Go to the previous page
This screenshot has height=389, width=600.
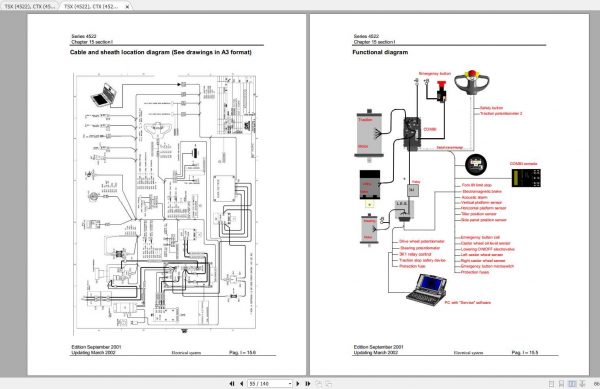[241, 383]
